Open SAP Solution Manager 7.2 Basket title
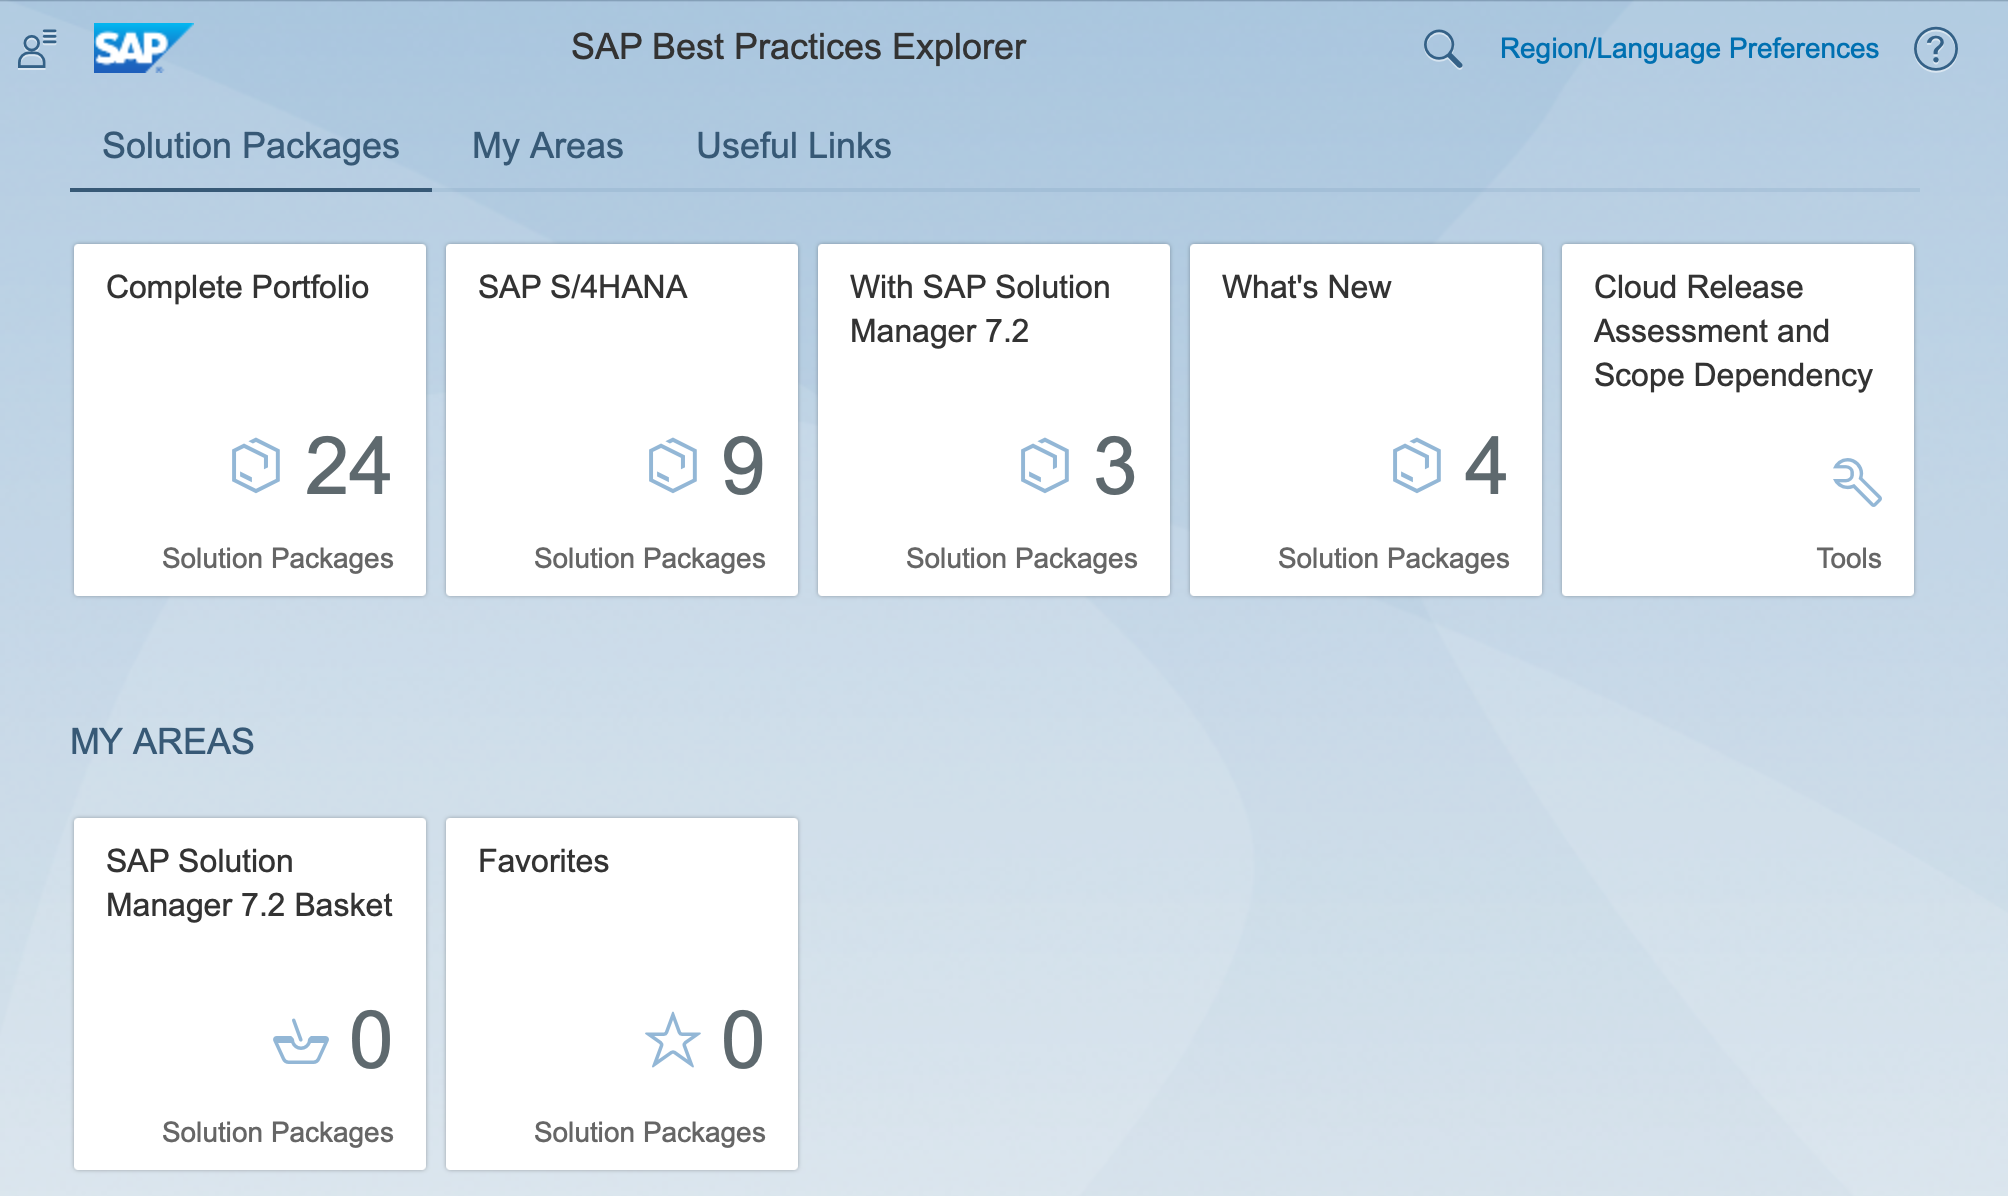This screenshot has width=2008, height=1196. tap(249, 883)
